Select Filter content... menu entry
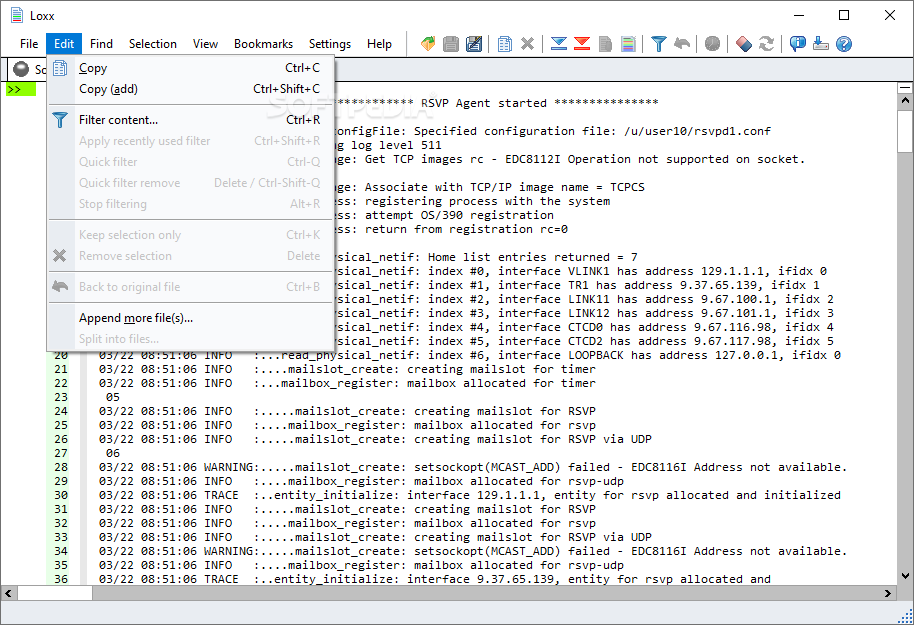914x625 pixels. click(x=191, y=120)
